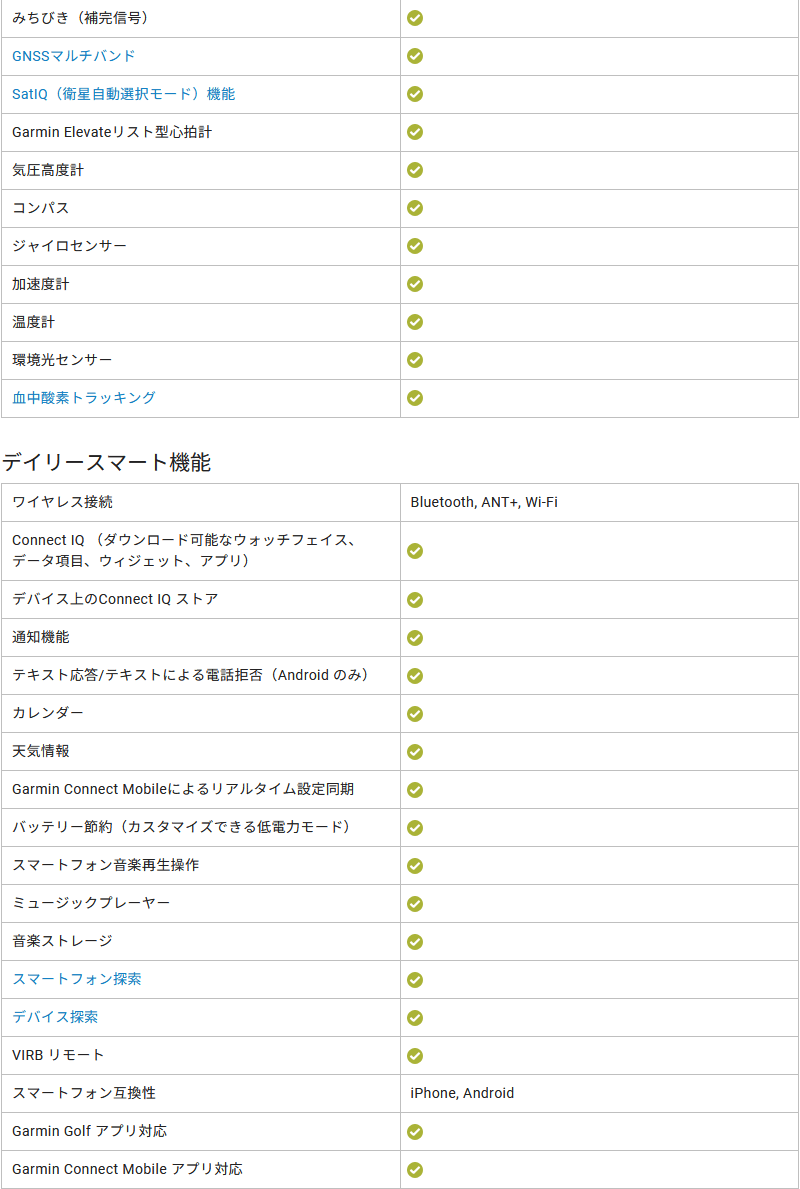
Task: Click the Garmin Elevateリスト型心拍計 row label
Action: coord(112,132)
